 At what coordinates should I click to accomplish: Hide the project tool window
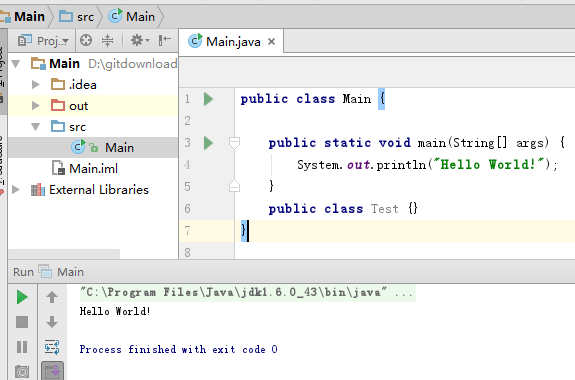click(x=164, y=40)
